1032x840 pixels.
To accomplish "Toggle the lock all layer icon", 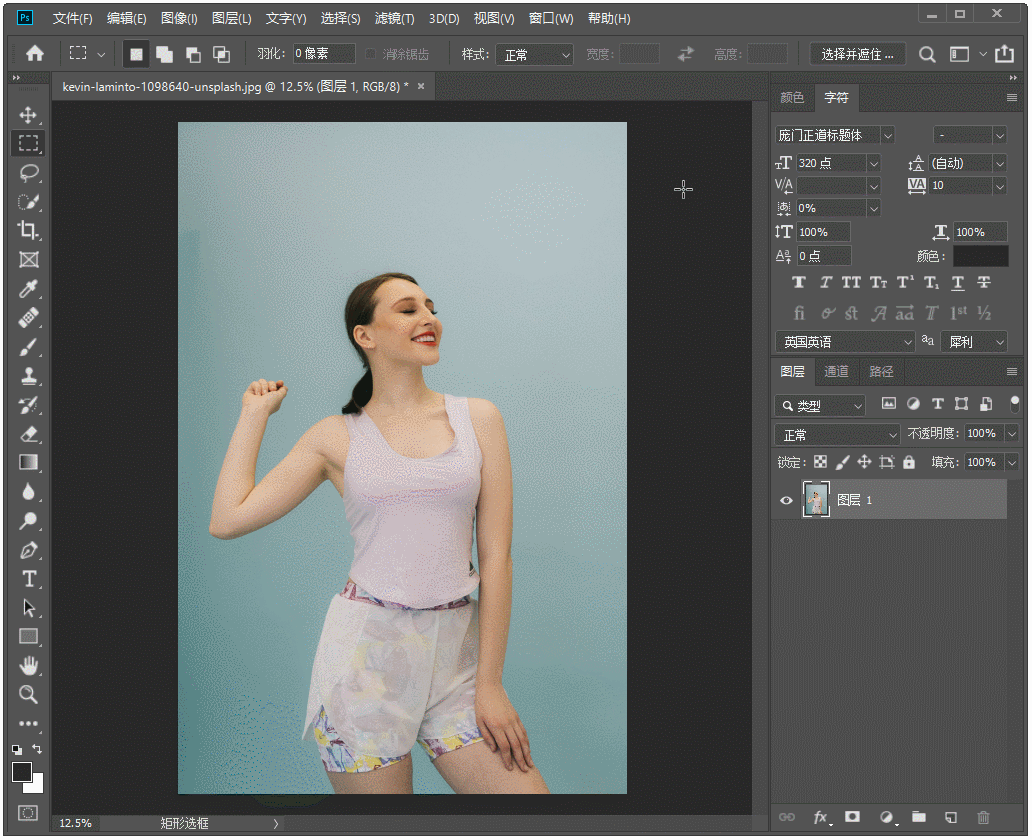I will point(909,462).
